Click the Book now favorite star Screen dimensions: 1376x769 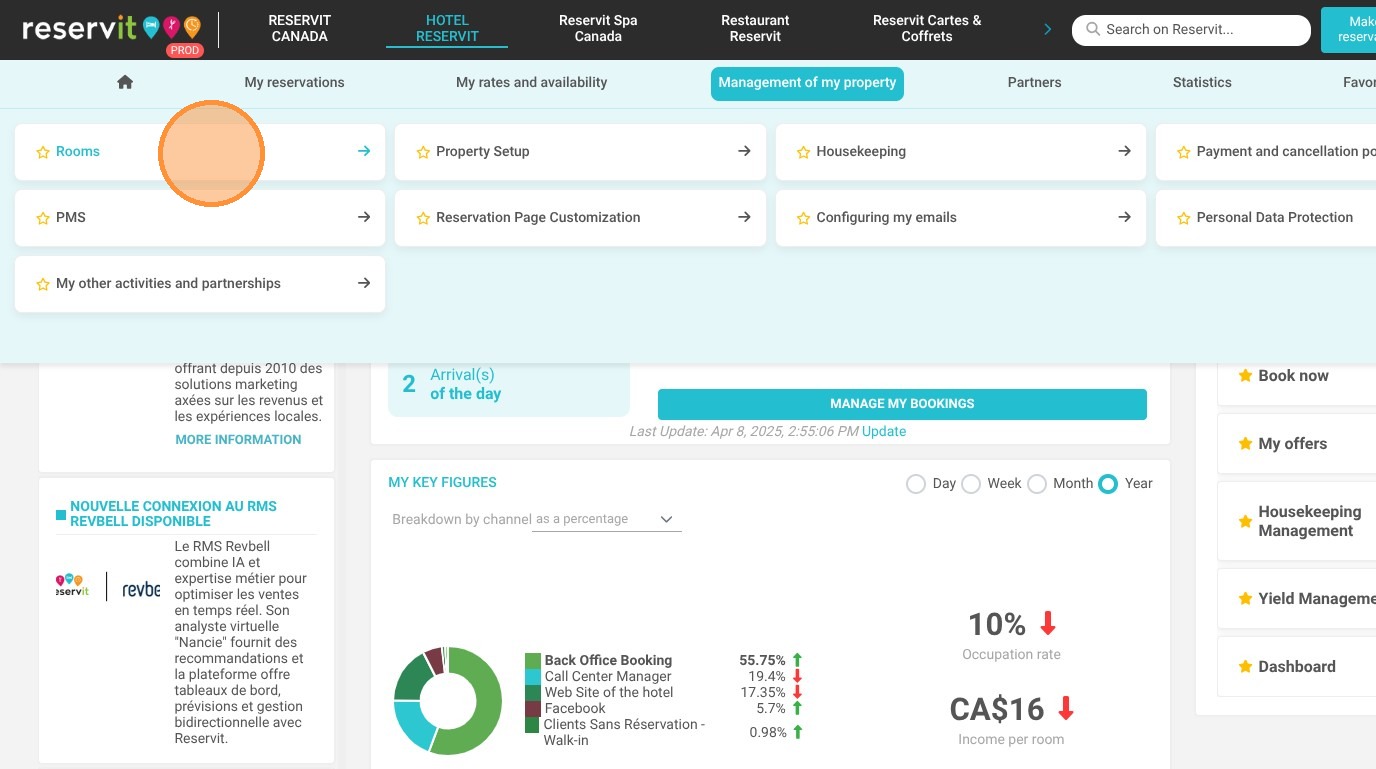pyautogui.click(x=1245, y=376)
